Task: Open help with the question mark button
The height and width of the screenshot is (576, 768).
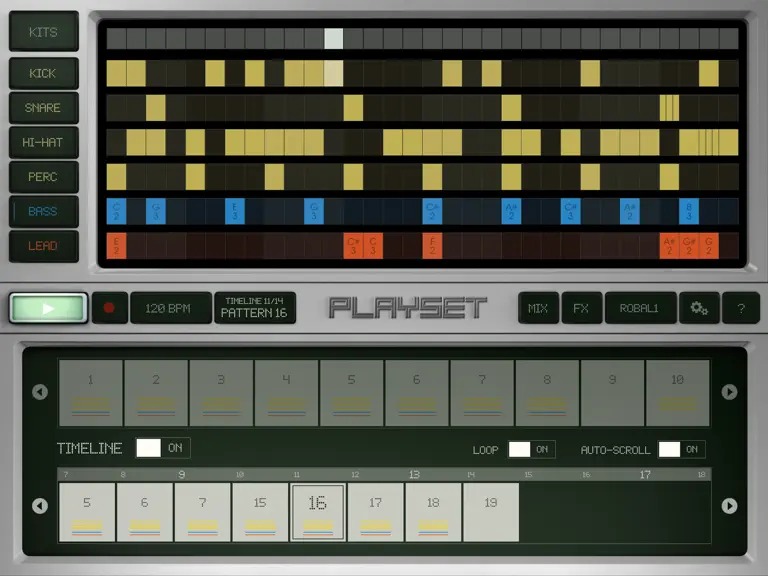Action: click(741, 308)
